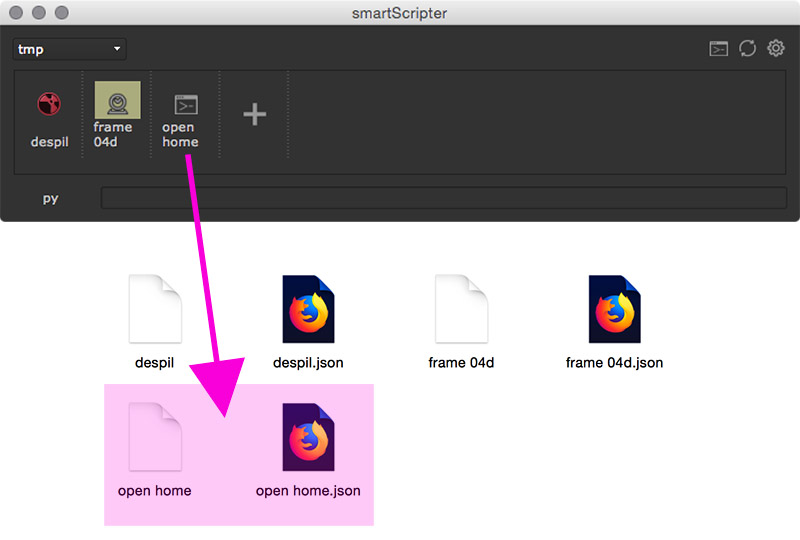
Task: Close the smartScripter window
Action: click(x=18, y=13)
